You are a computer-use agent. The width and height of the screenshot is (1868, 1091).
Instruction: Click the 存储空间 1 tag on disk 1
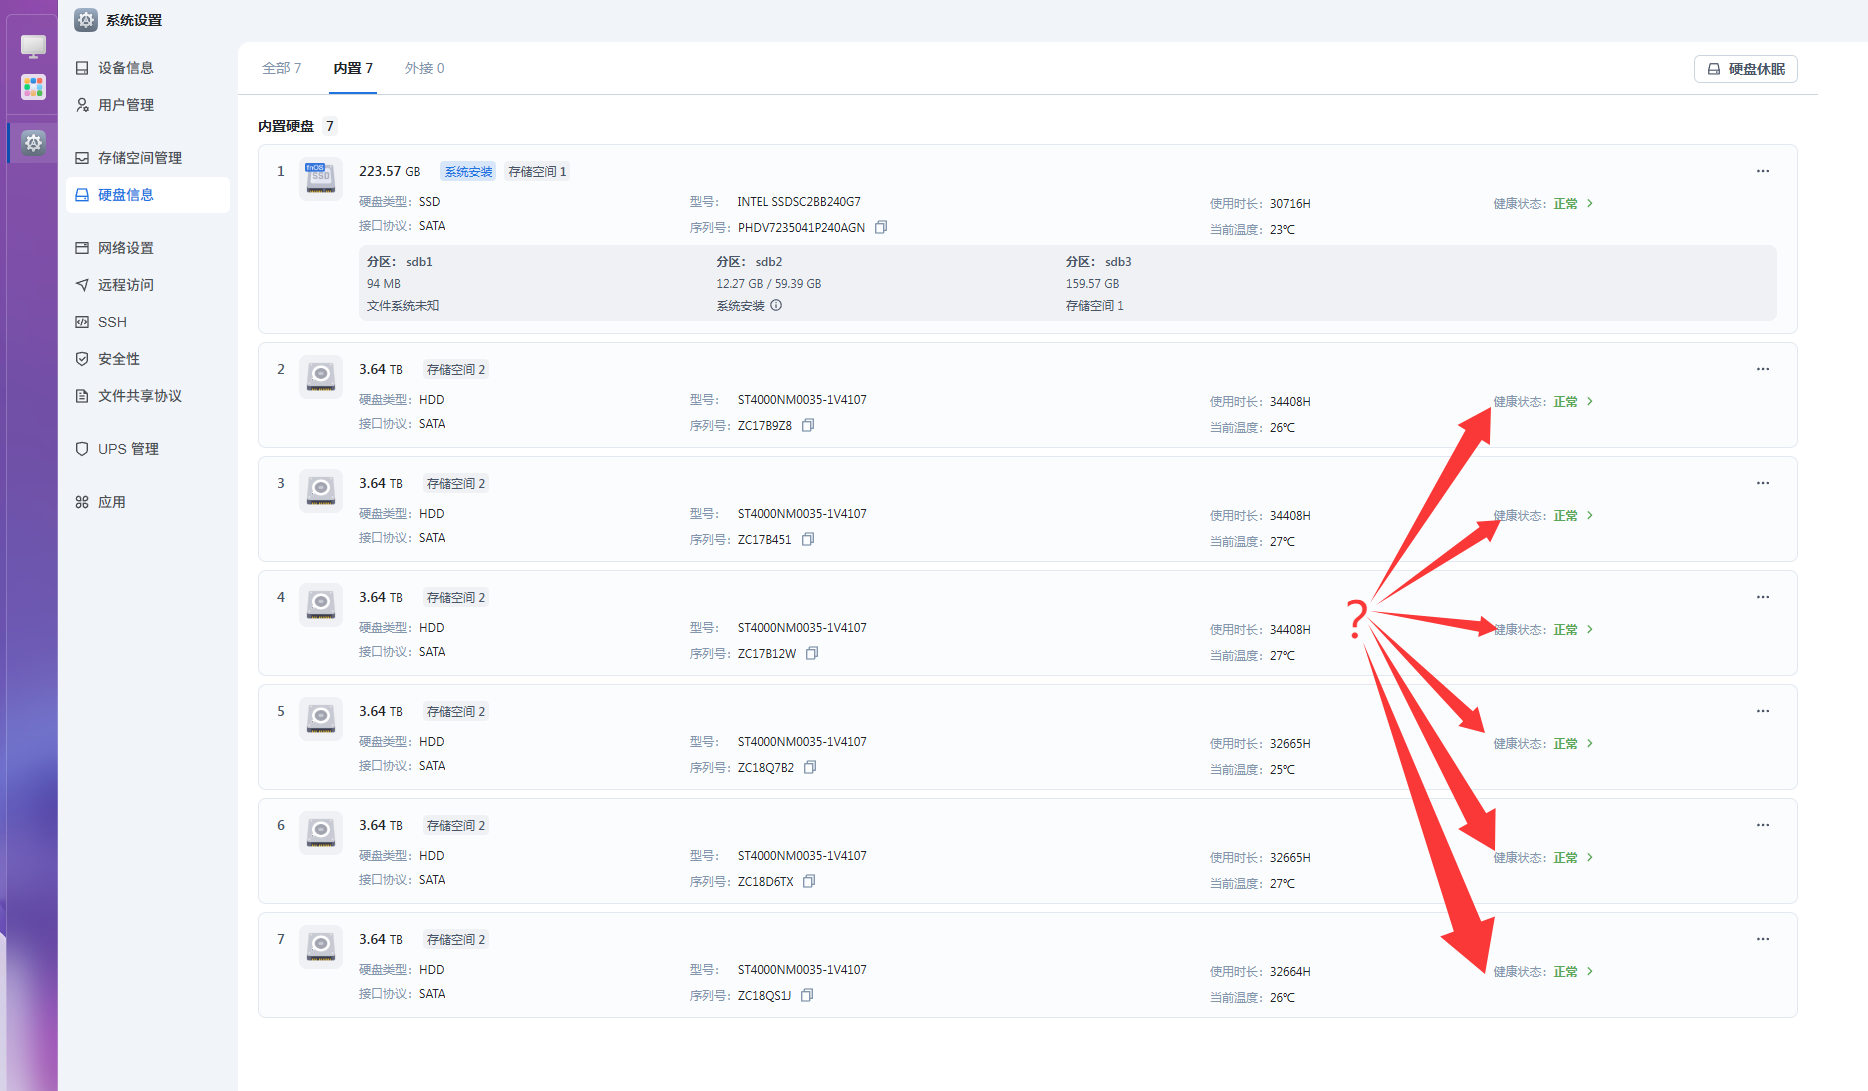[537, 172]
